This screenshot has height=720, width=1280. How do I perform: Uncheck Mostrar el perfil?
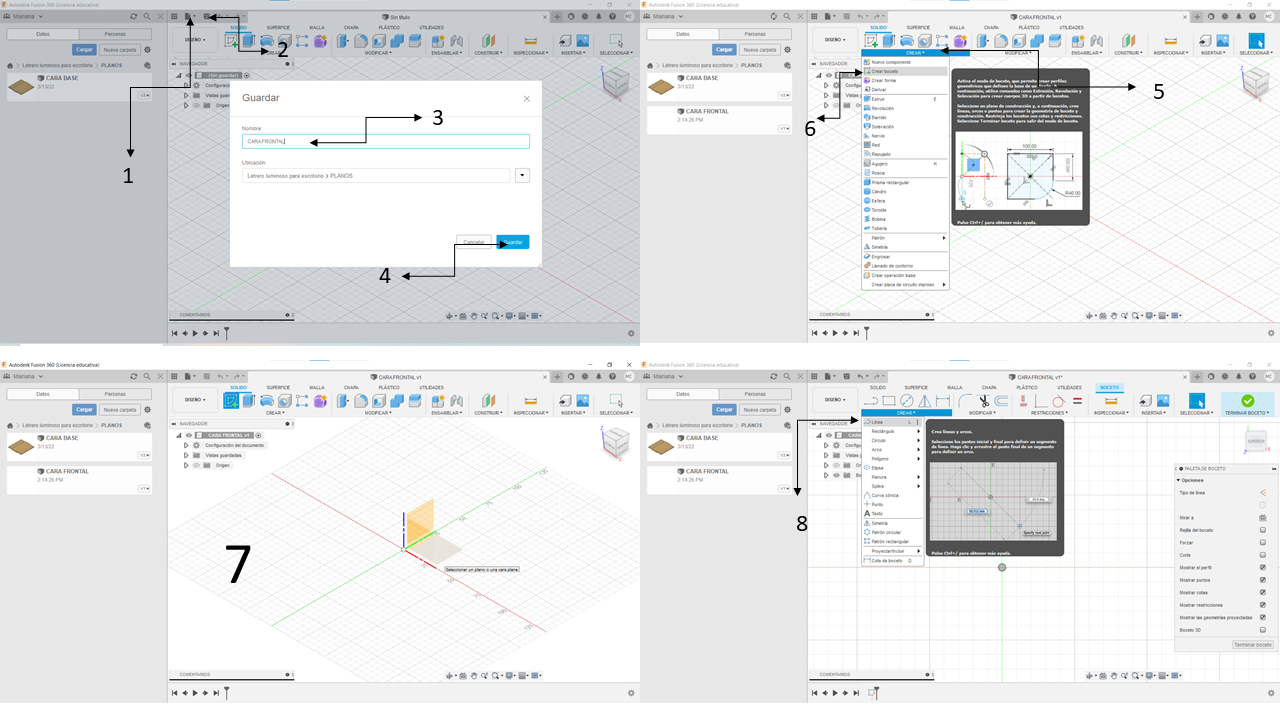coord(1263,567)
